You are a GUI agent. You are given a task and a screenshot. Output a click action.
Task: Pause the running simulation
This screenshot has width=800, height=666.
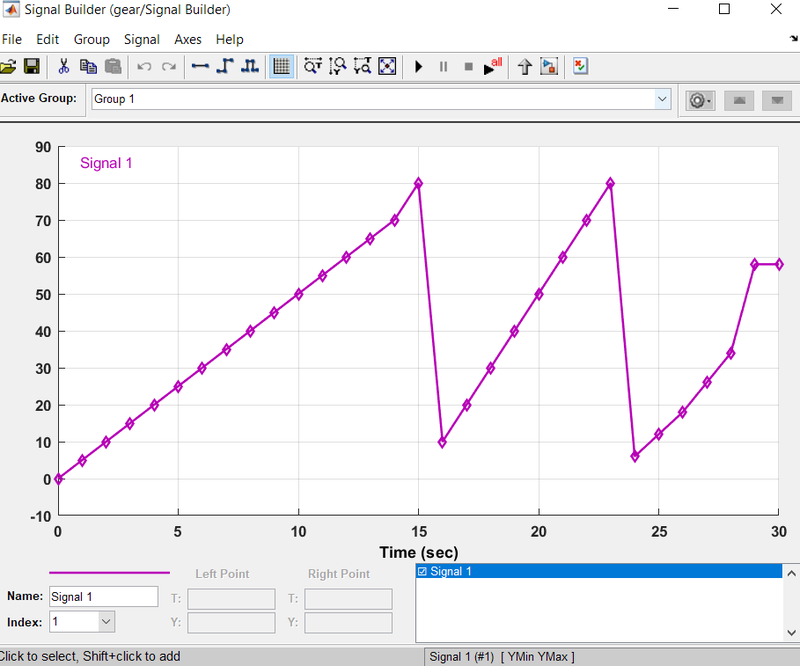[443, 66]
